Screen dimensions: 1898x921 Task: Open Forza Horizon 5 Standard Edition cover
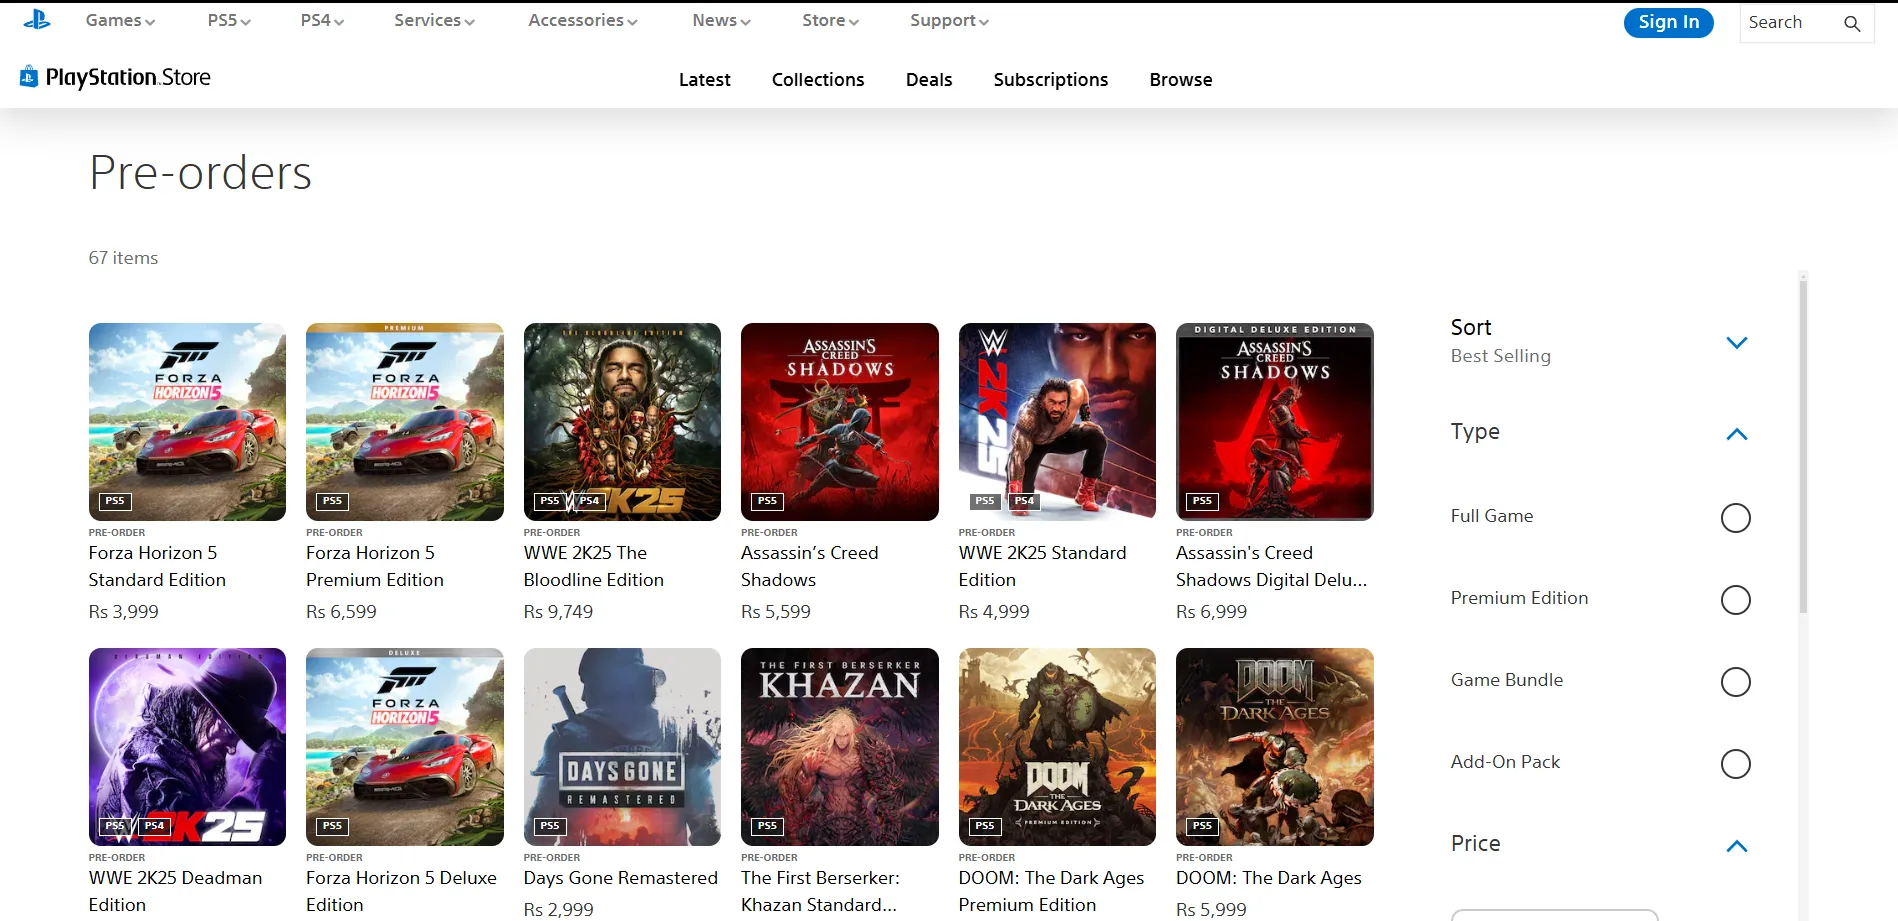[x=187, y=421]
